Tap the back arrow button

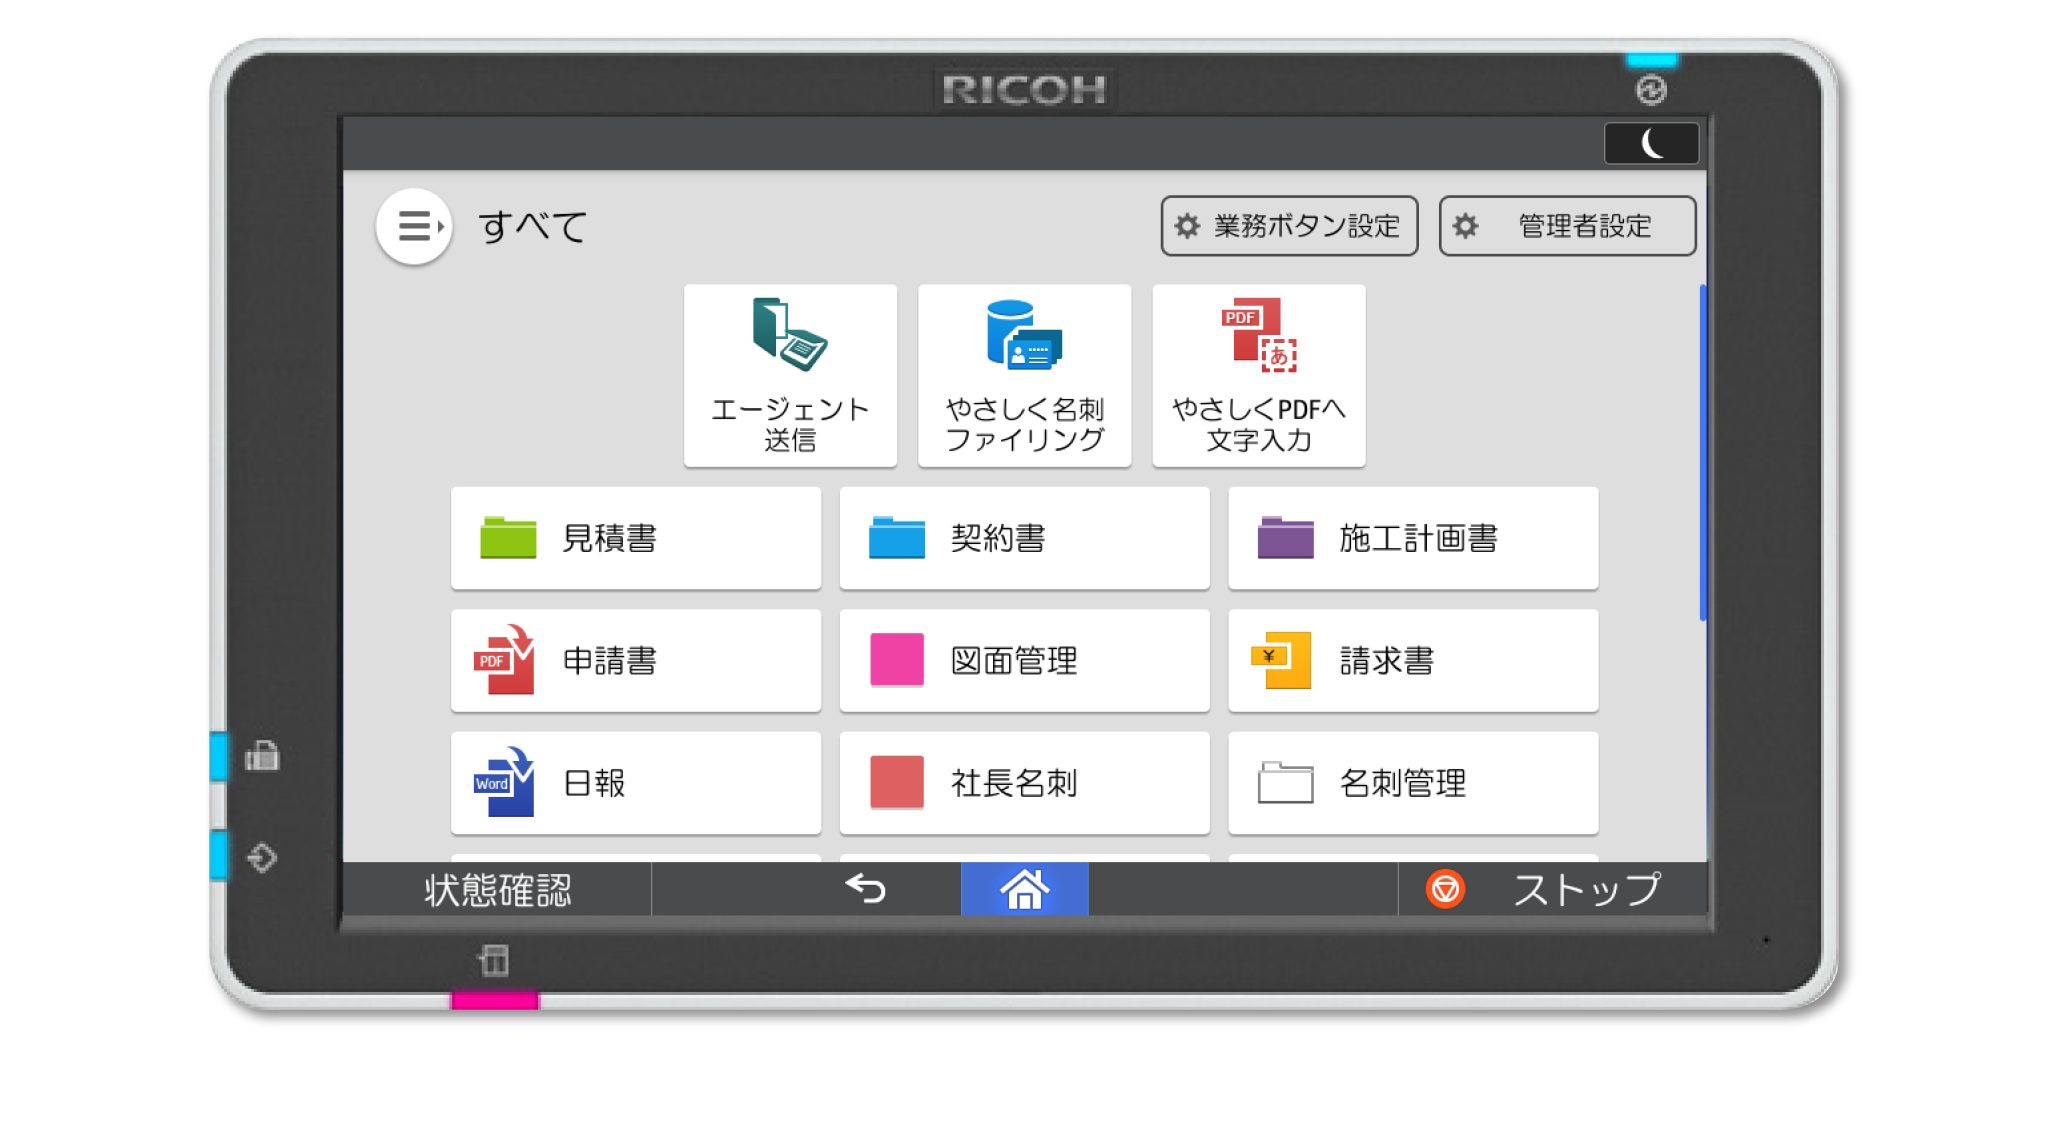866,888
